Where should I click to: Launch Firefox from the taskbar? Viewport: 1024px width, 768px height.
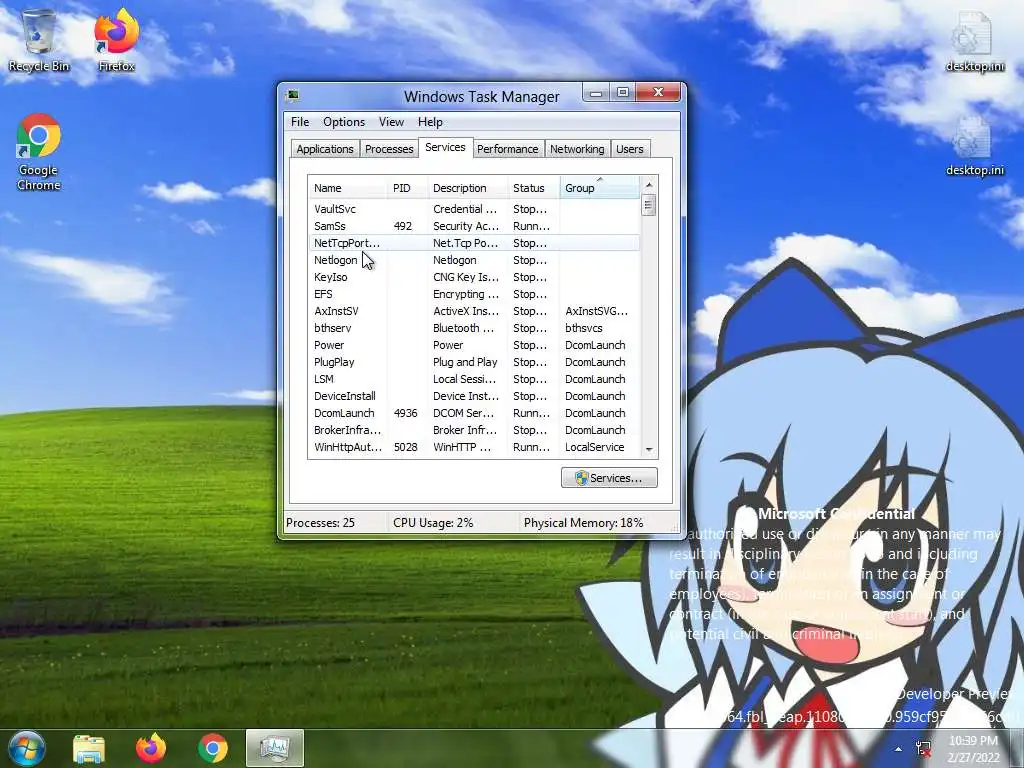pos(151,748)
